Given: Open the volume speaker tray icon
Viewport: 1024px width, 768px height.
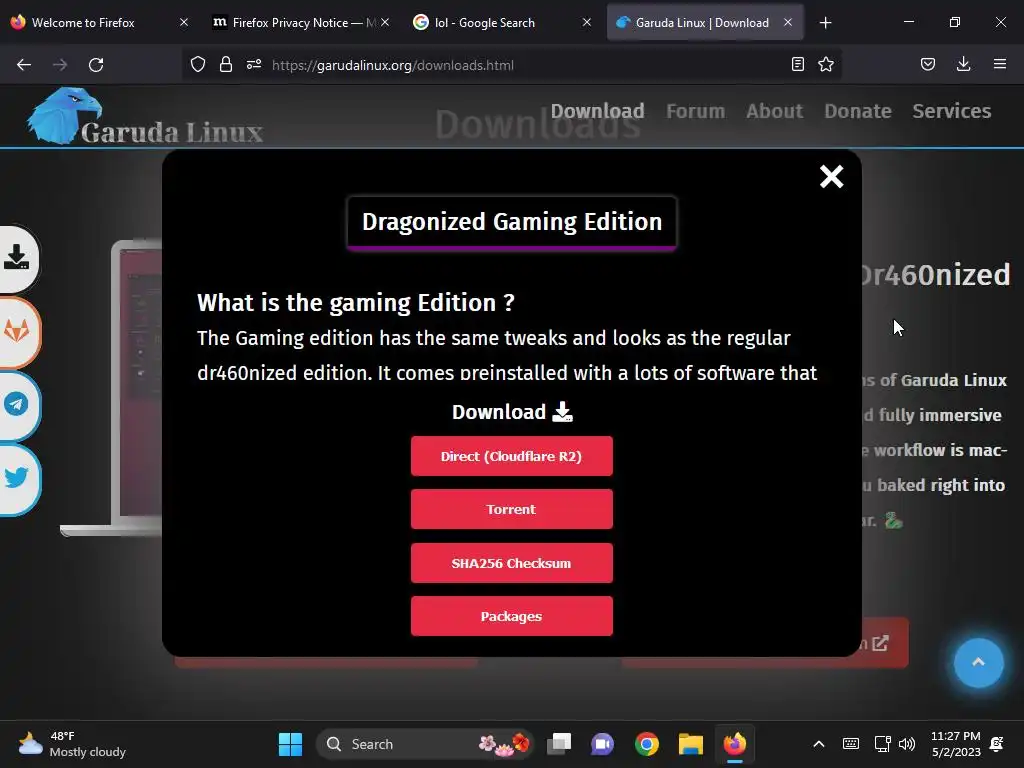Looking at the screenshot, I should click(x=906, y=744).
